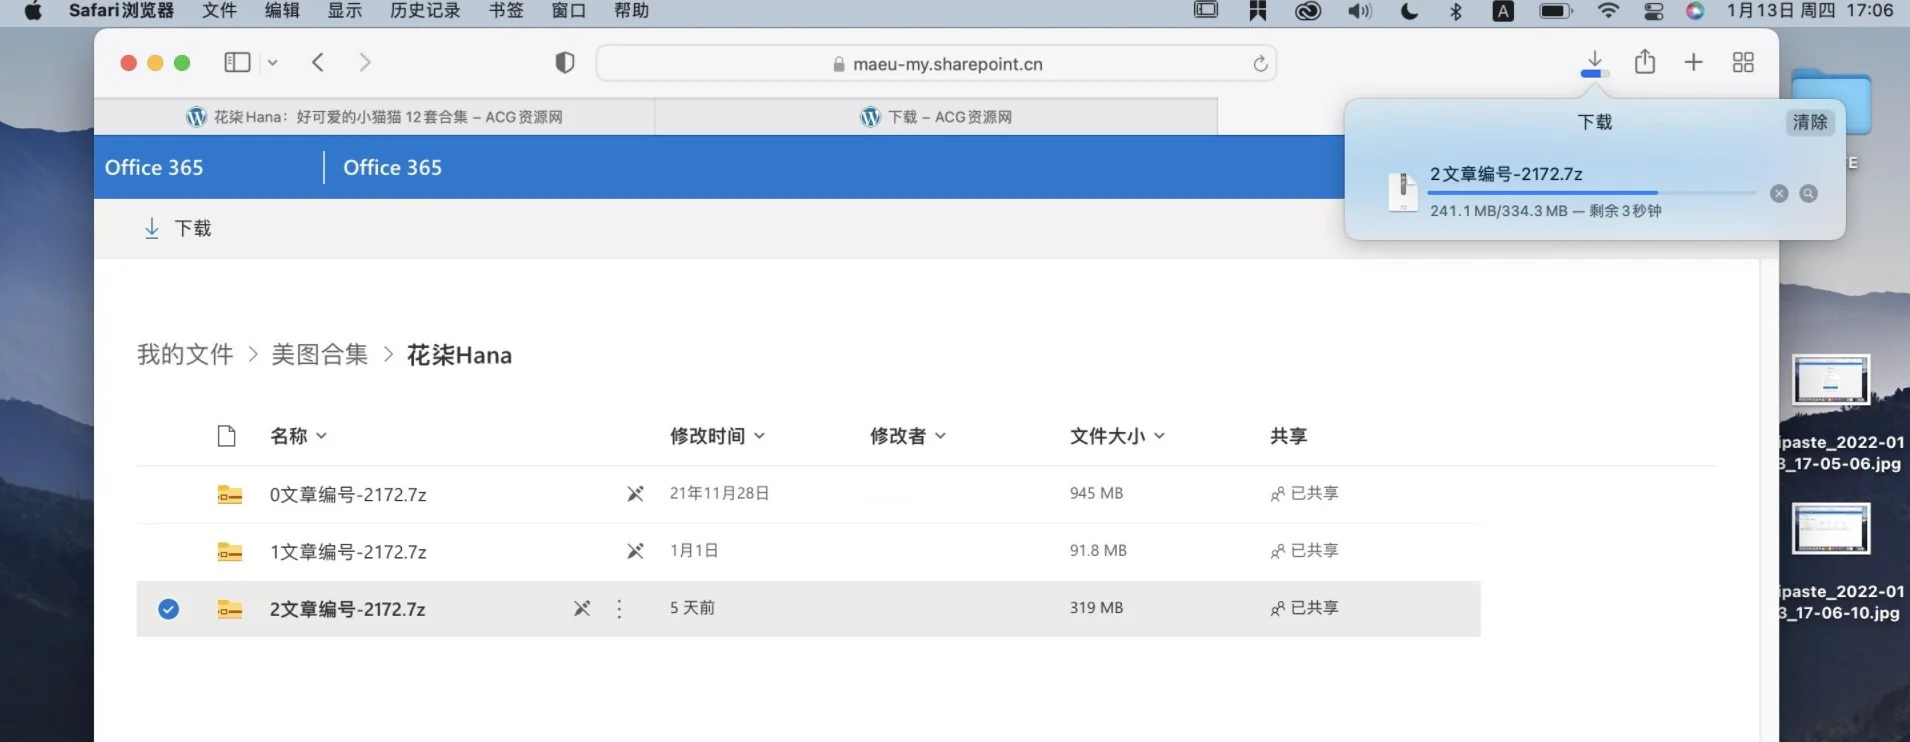Click 清除 in downloads popup
This screenshot has height=742, width=1910.
coord(1810,122)
